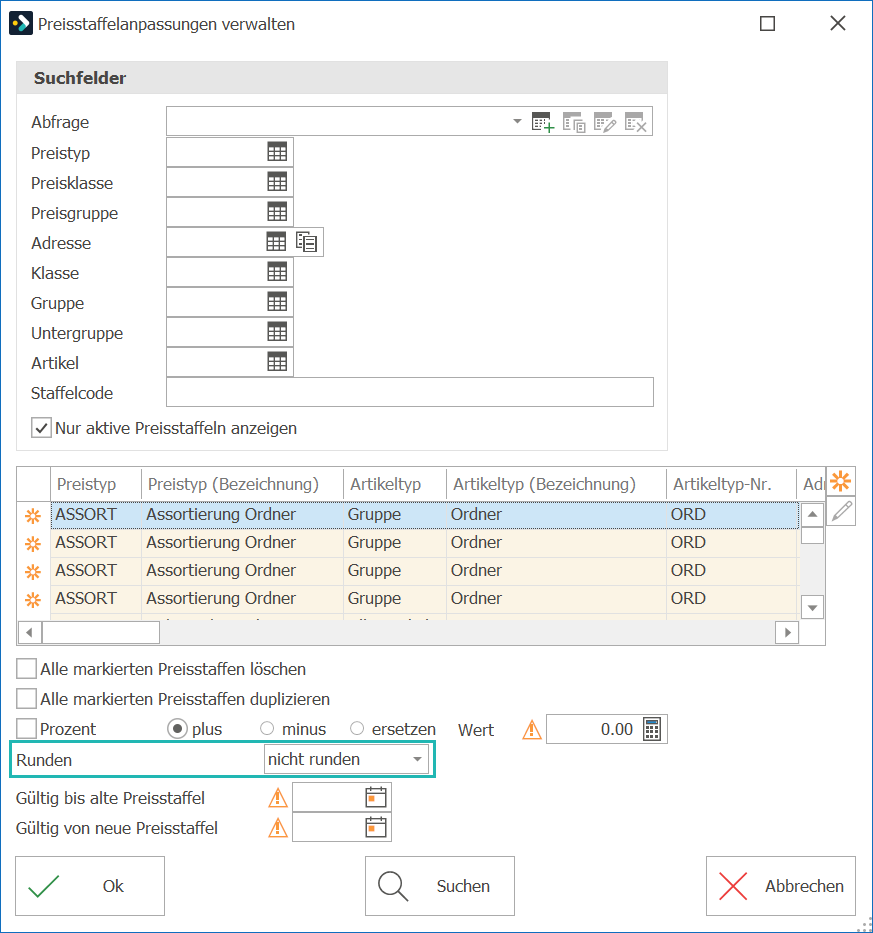Click the grid horizontal scroll right arrow

(x=787, y=632)
